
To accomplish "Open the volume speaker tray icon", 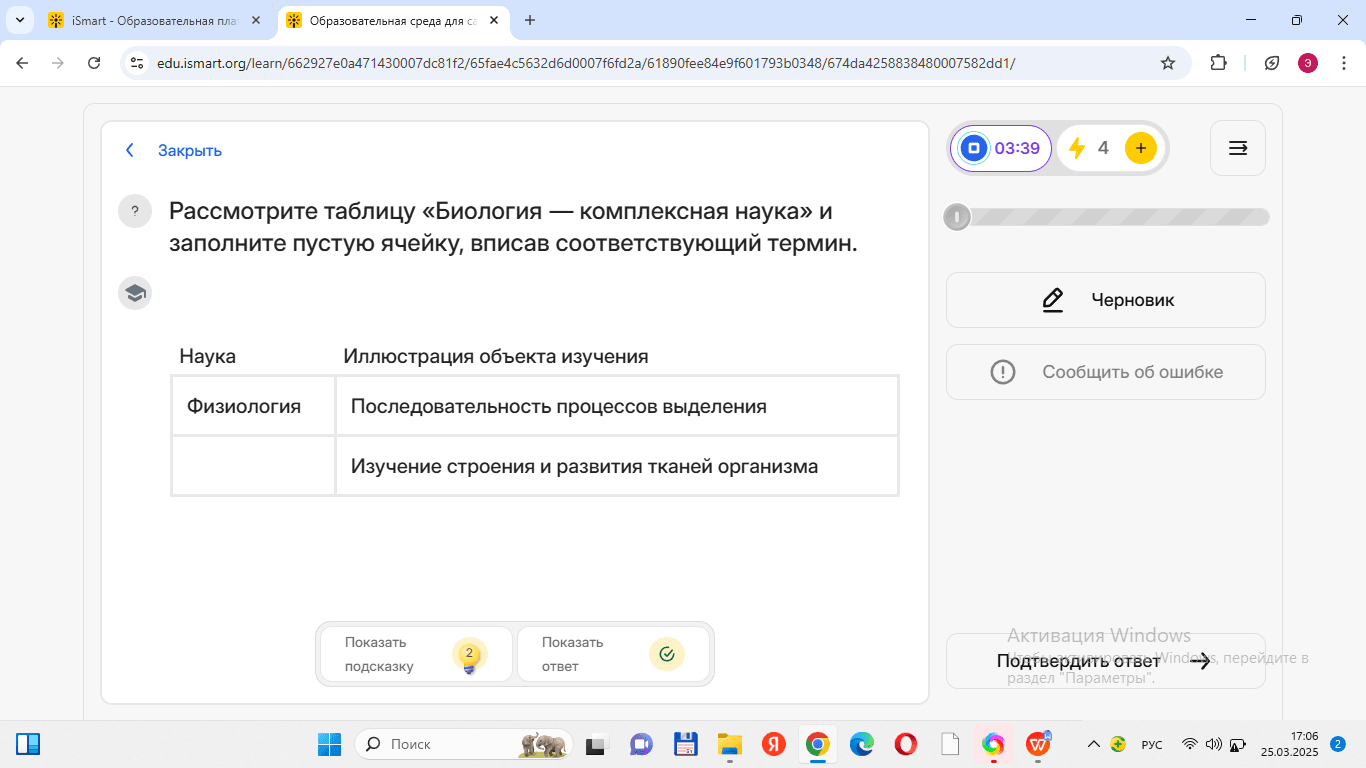I will [1214, 745].
